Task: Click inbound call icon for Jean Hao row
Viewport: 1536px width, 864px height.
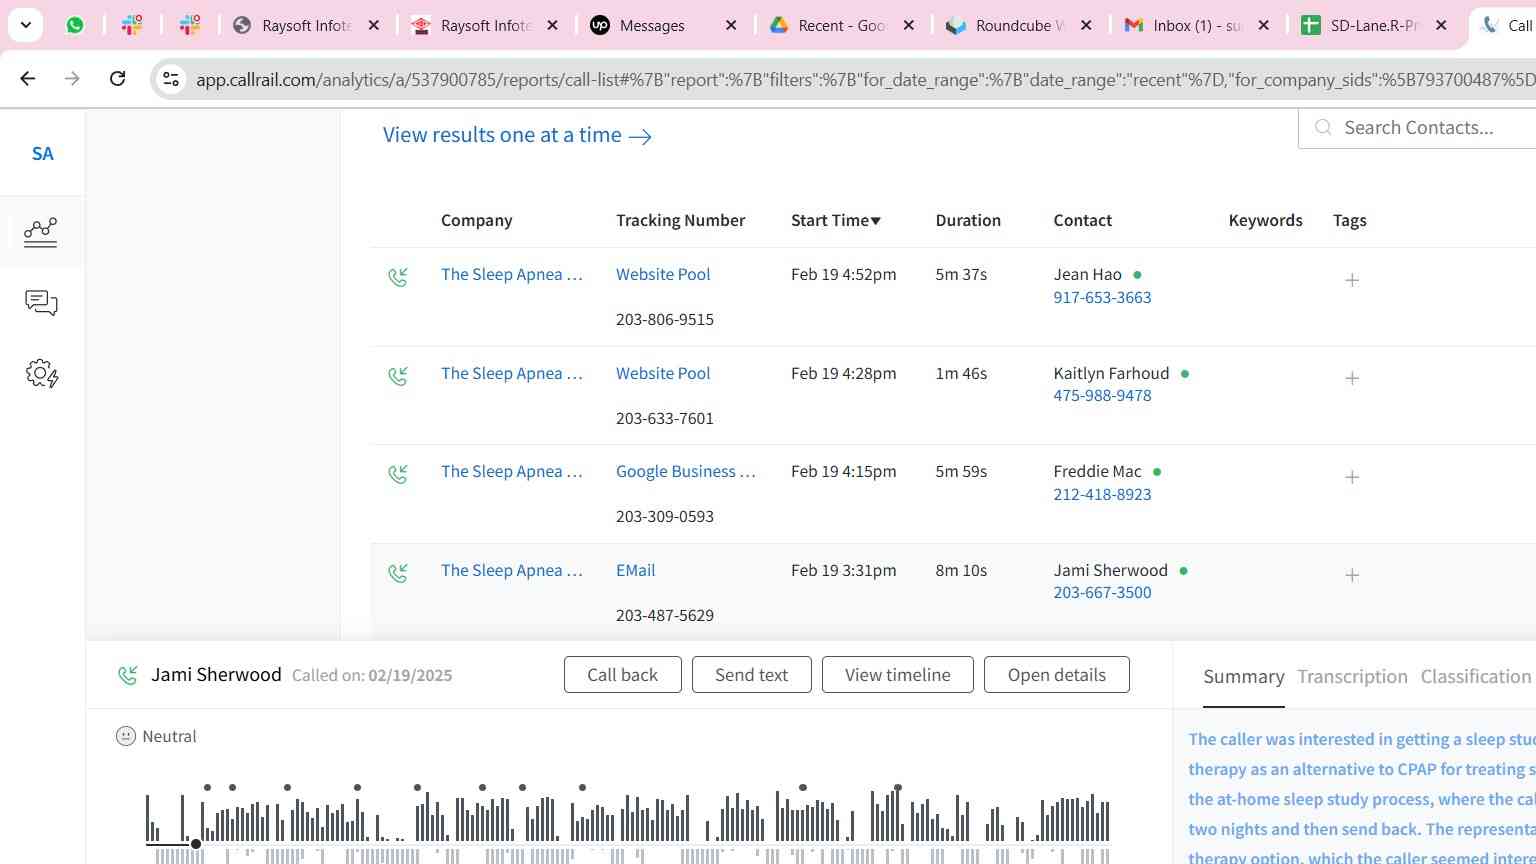Action: tap(398, 277)
